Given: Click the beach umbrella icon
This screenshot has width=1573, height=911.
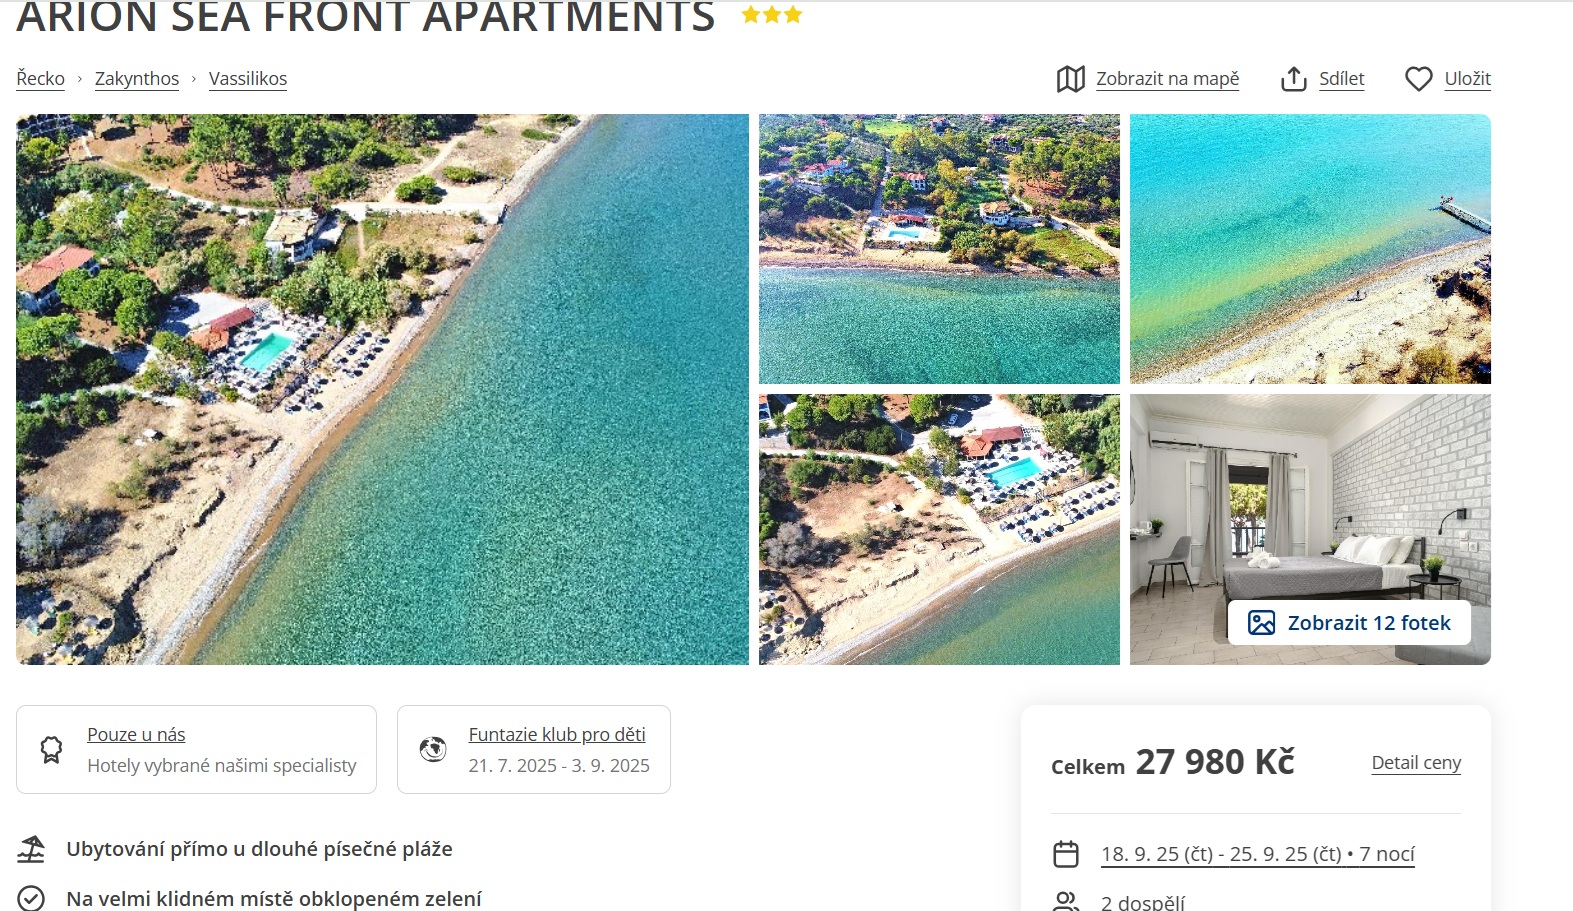Looking at the screenshot, I should pyautogui.click(x=31, y=849).
